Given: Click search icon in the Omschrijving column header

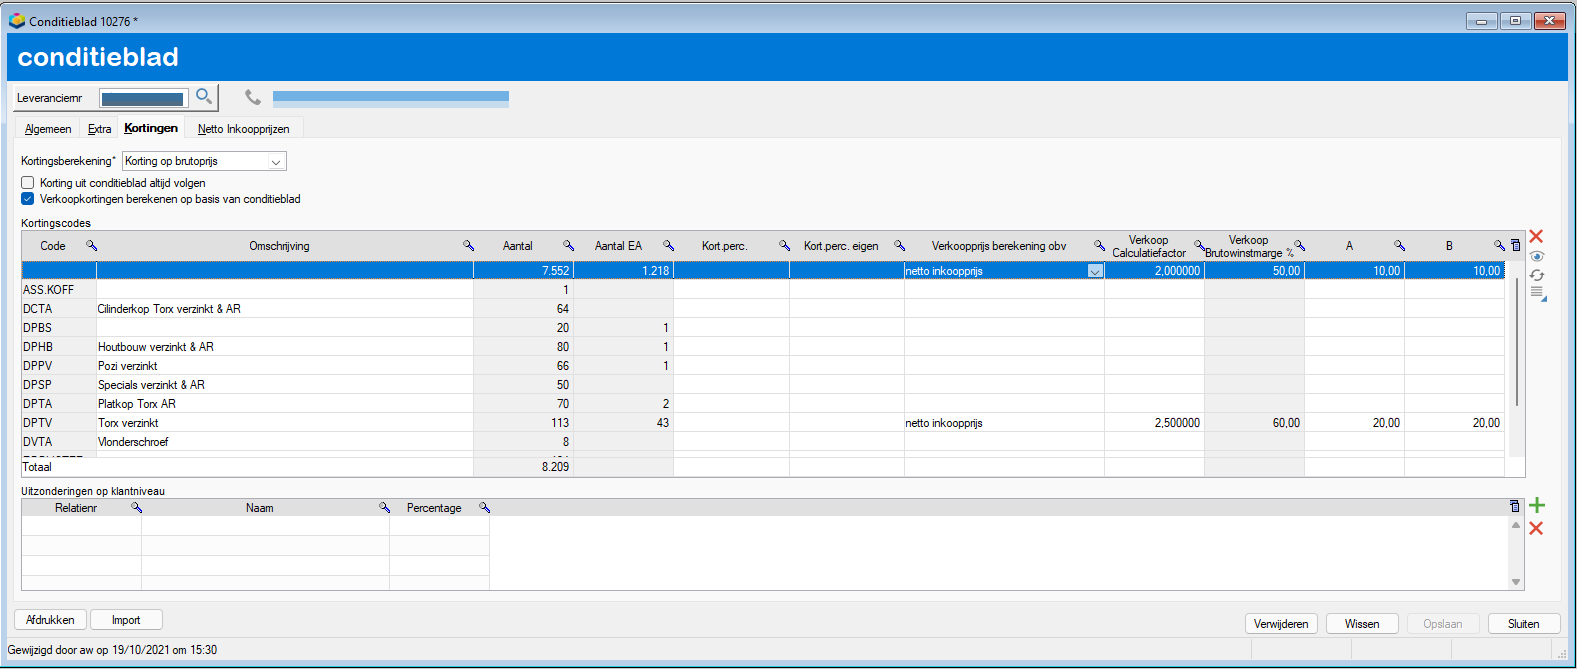Looking at the screenshot, I should [x=468, y=245].
